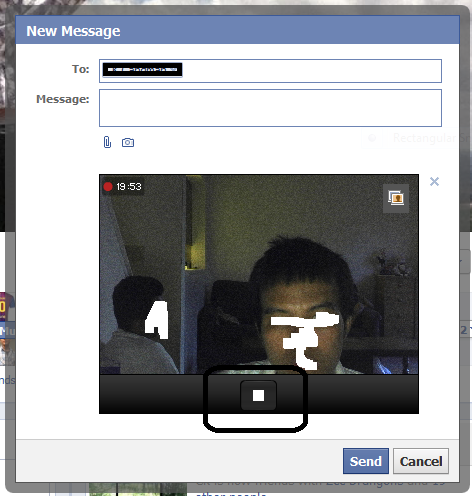This screenshot has height=496, width=472.
Task: Click the 19:53 recording timer
Action: pyautogui.click(x=129, y=187)
